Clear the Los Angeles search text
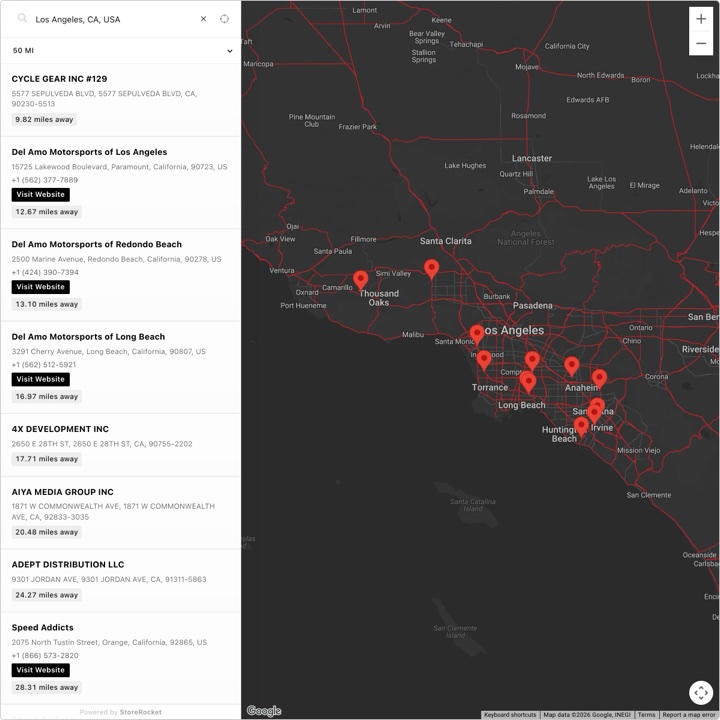This screenshot has width=720, height=720. pyautogui.click(x=203, y=19)
